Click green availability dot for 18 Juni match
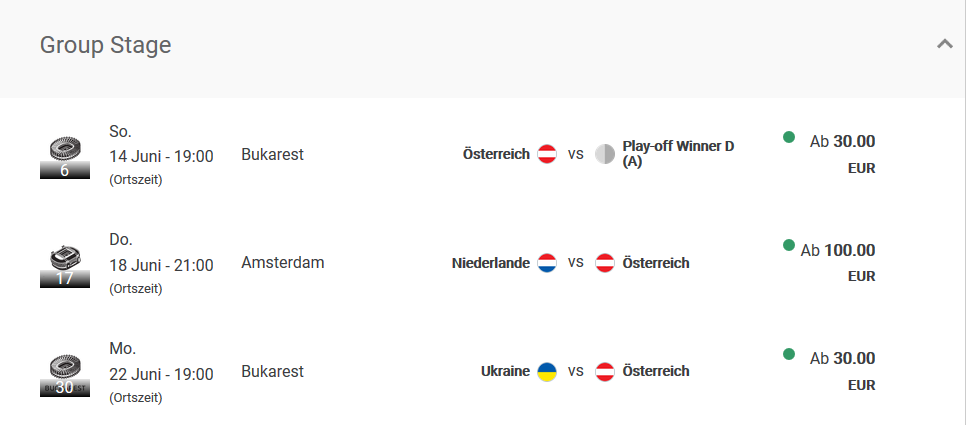The width and height of the screenshot is (968, 425). point(788,245)
